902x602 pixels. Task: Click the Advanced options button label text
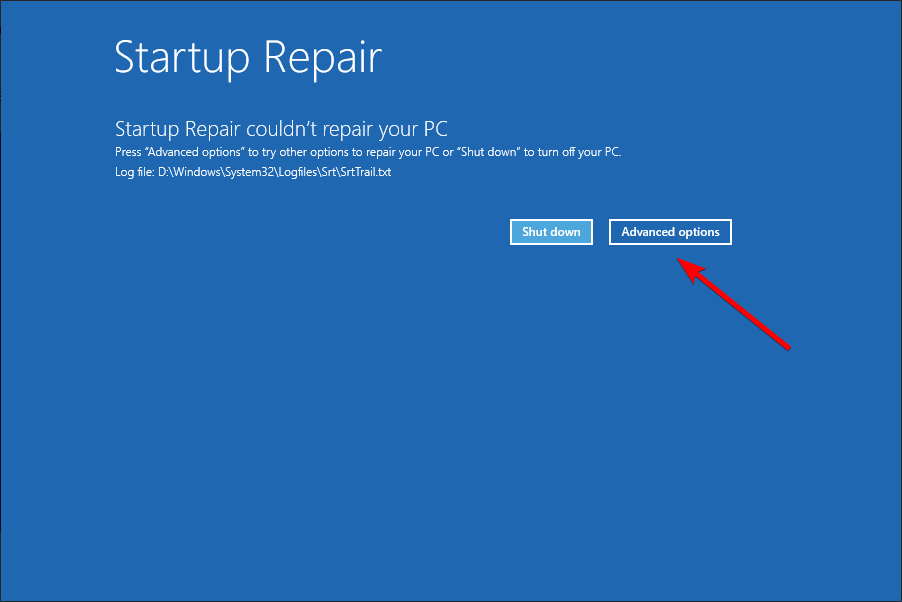point(670,231)
